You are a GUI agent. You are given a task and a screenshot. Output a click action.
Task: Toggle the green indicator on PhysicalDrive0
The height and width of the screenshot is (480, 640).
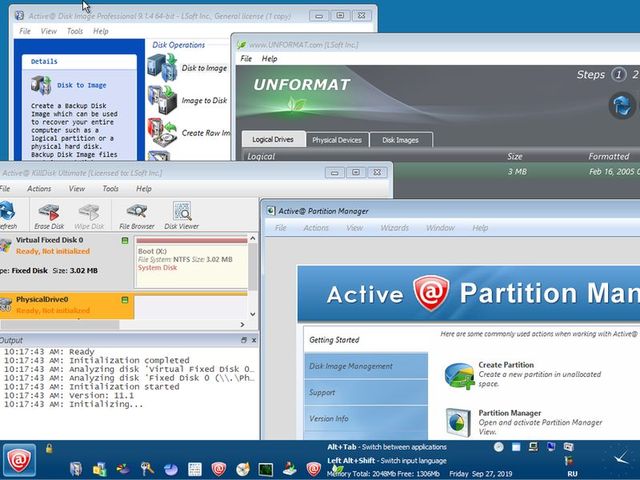coord(125,299)
